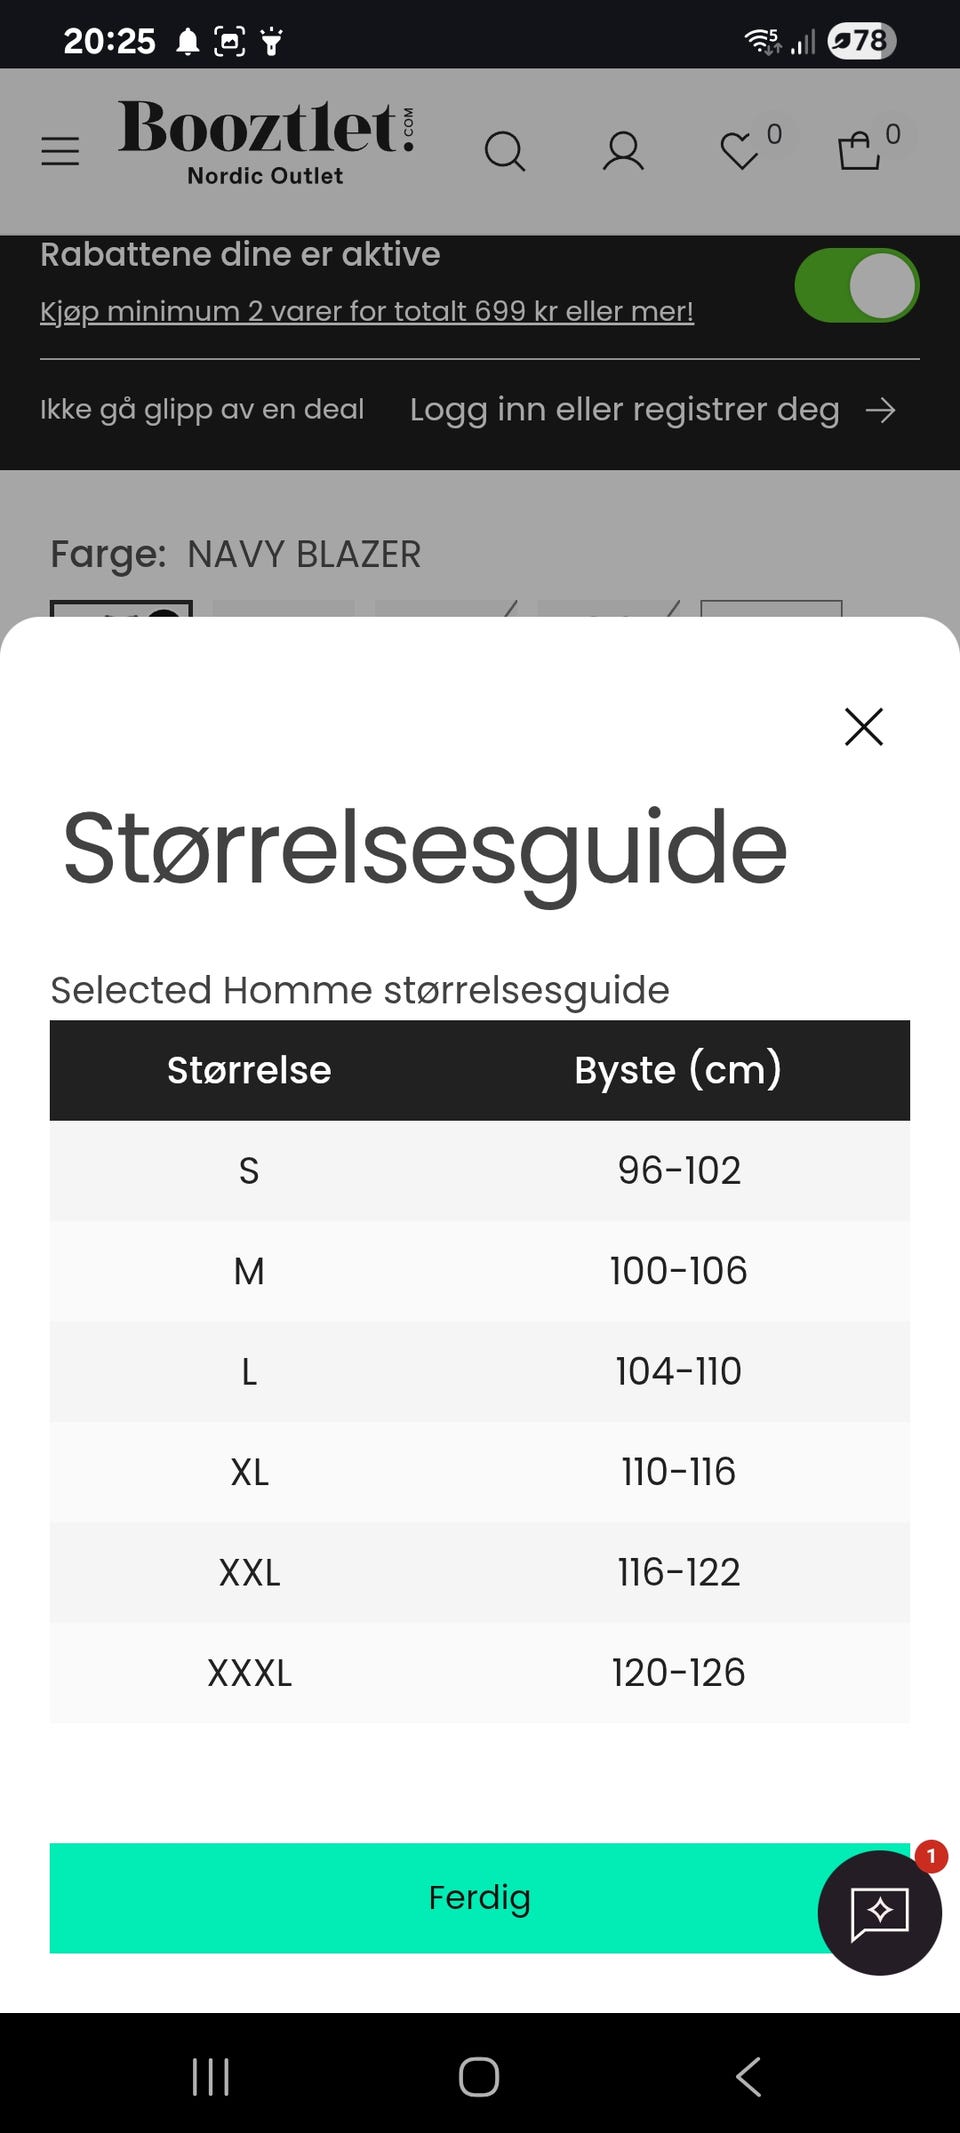Click the Størrelse column header
This screenshot has width=960, height=2133.
(249, 1070)
